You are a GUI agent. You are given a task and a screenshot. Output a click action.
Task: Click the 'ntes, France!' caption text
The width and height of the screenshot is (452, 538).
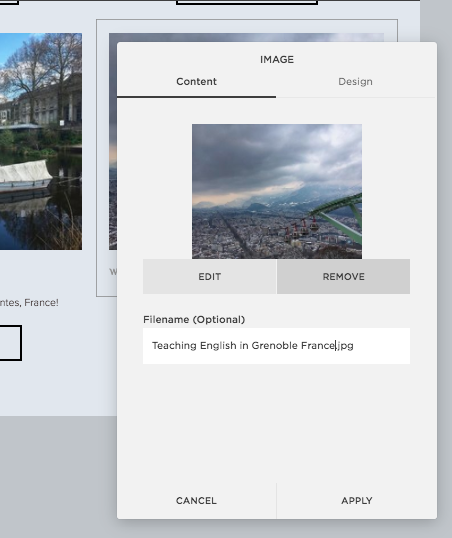29,303
